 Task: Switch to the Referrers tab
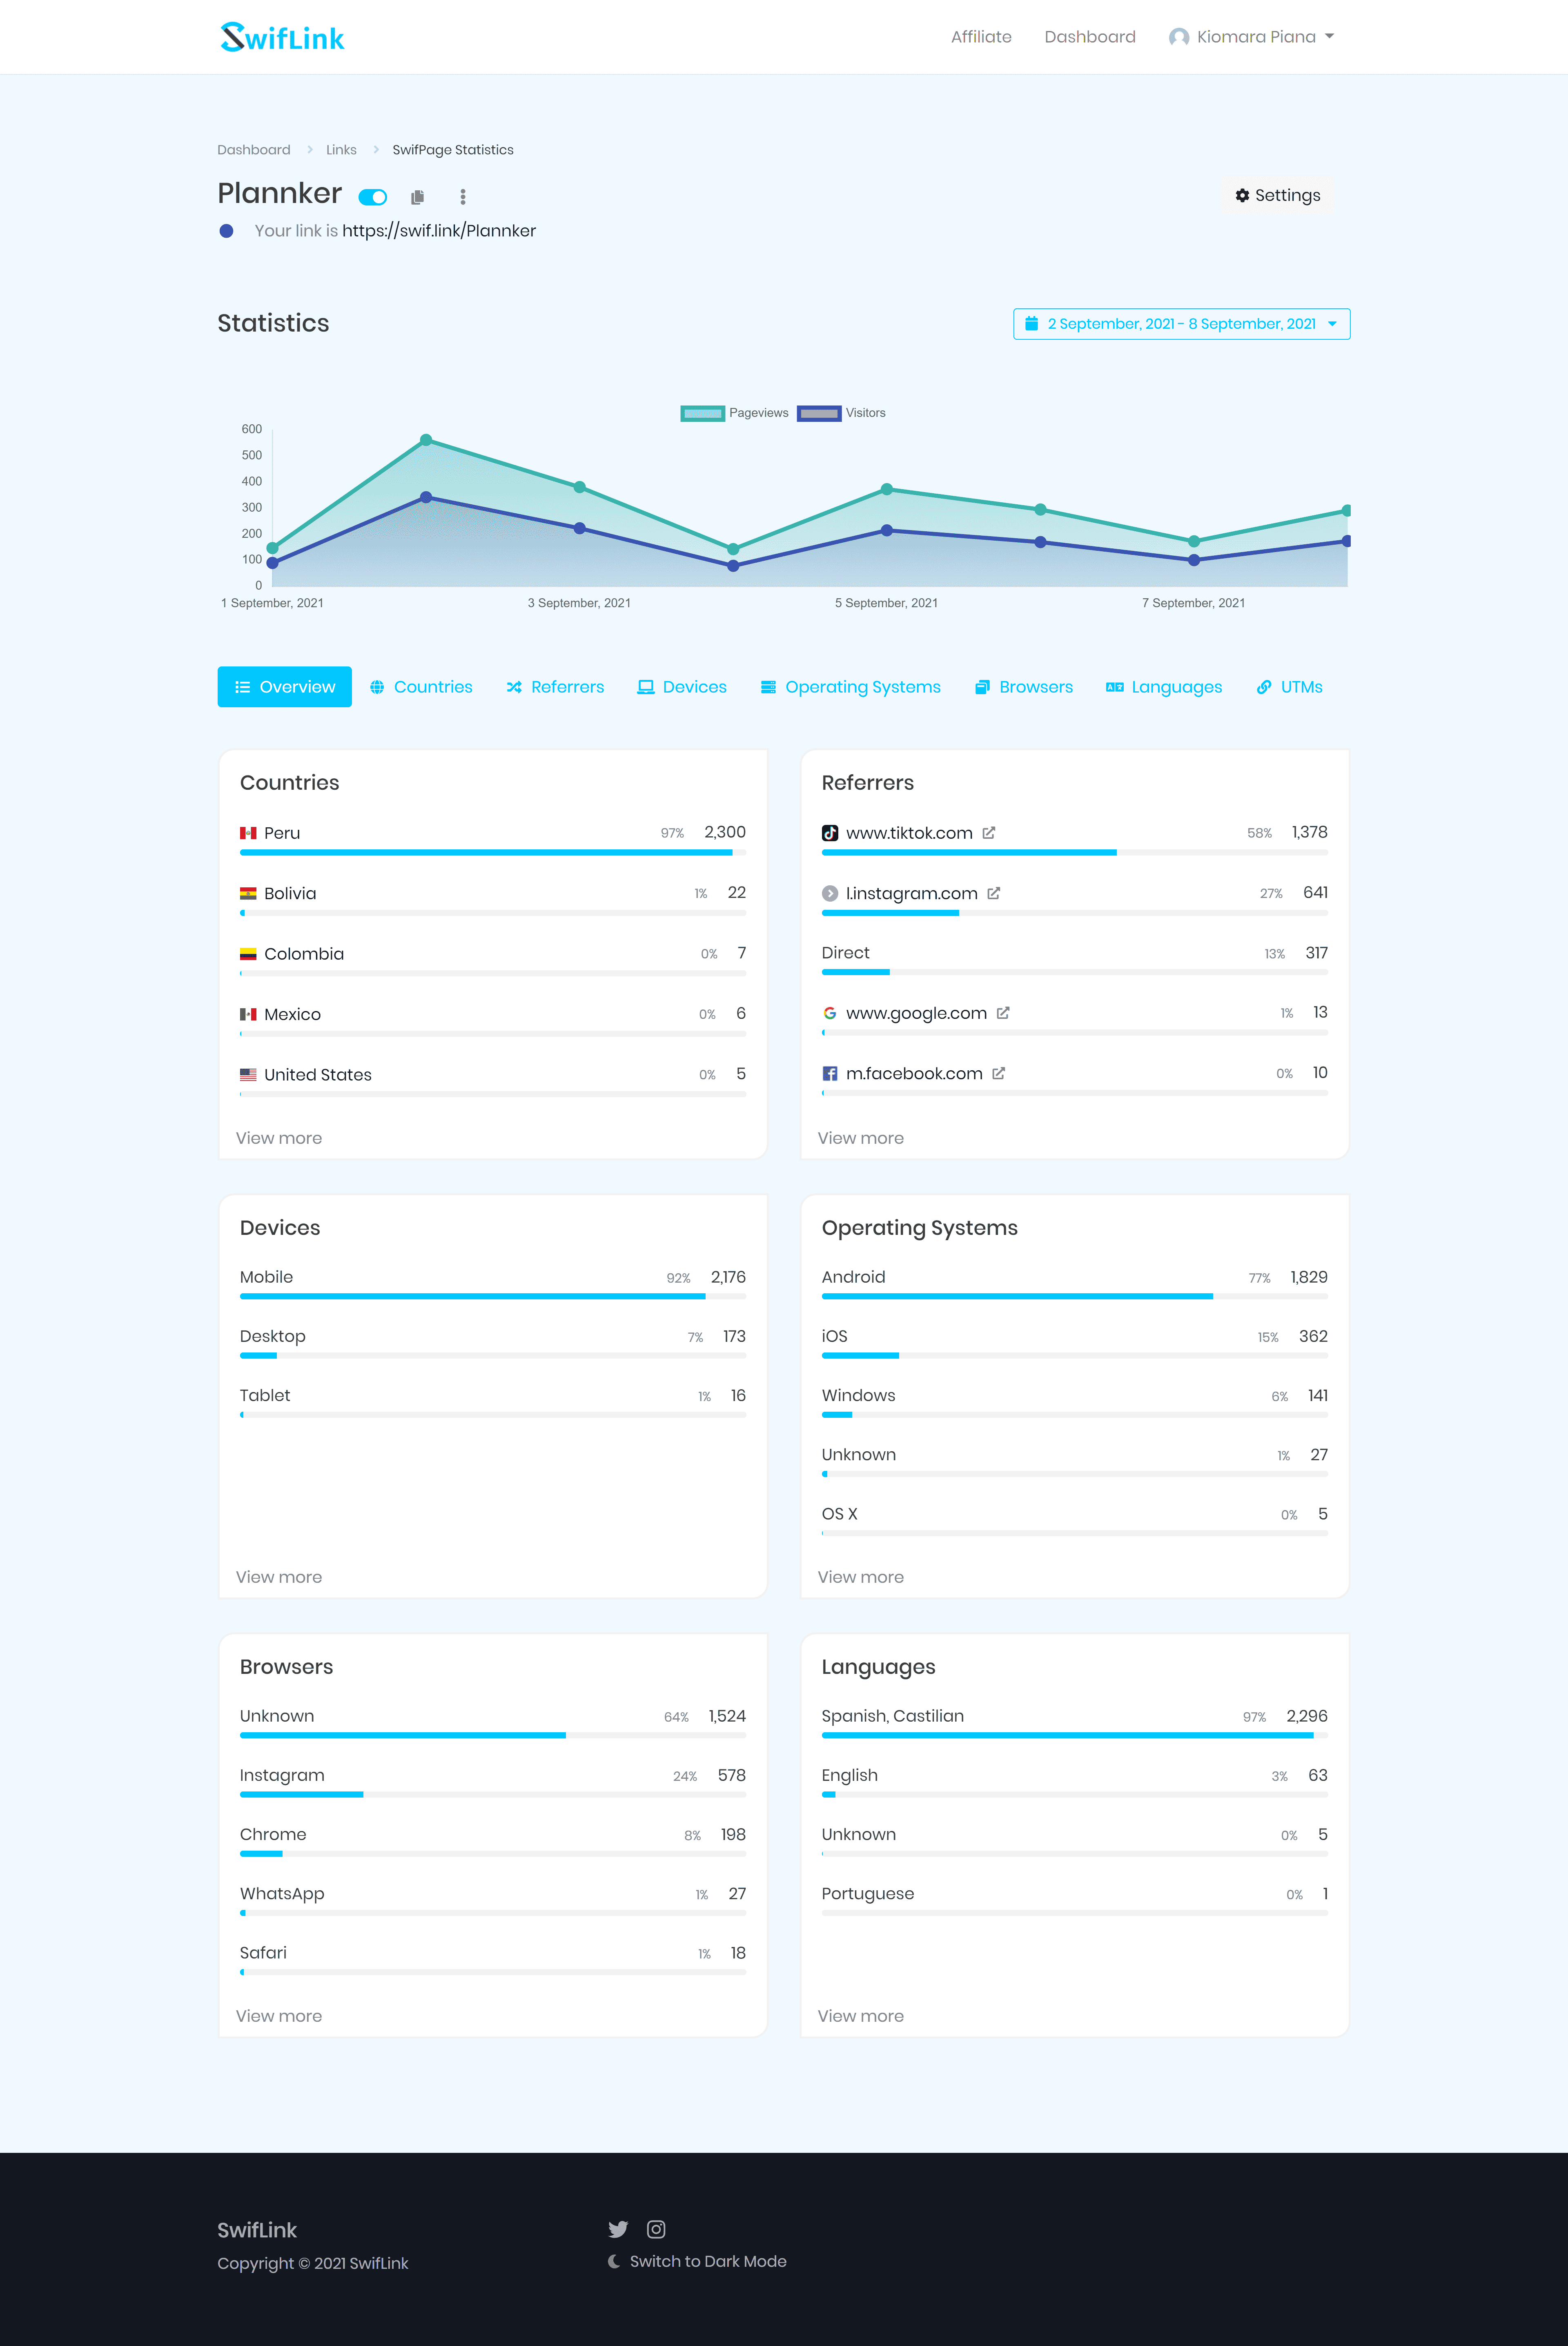tap(555, 687)
